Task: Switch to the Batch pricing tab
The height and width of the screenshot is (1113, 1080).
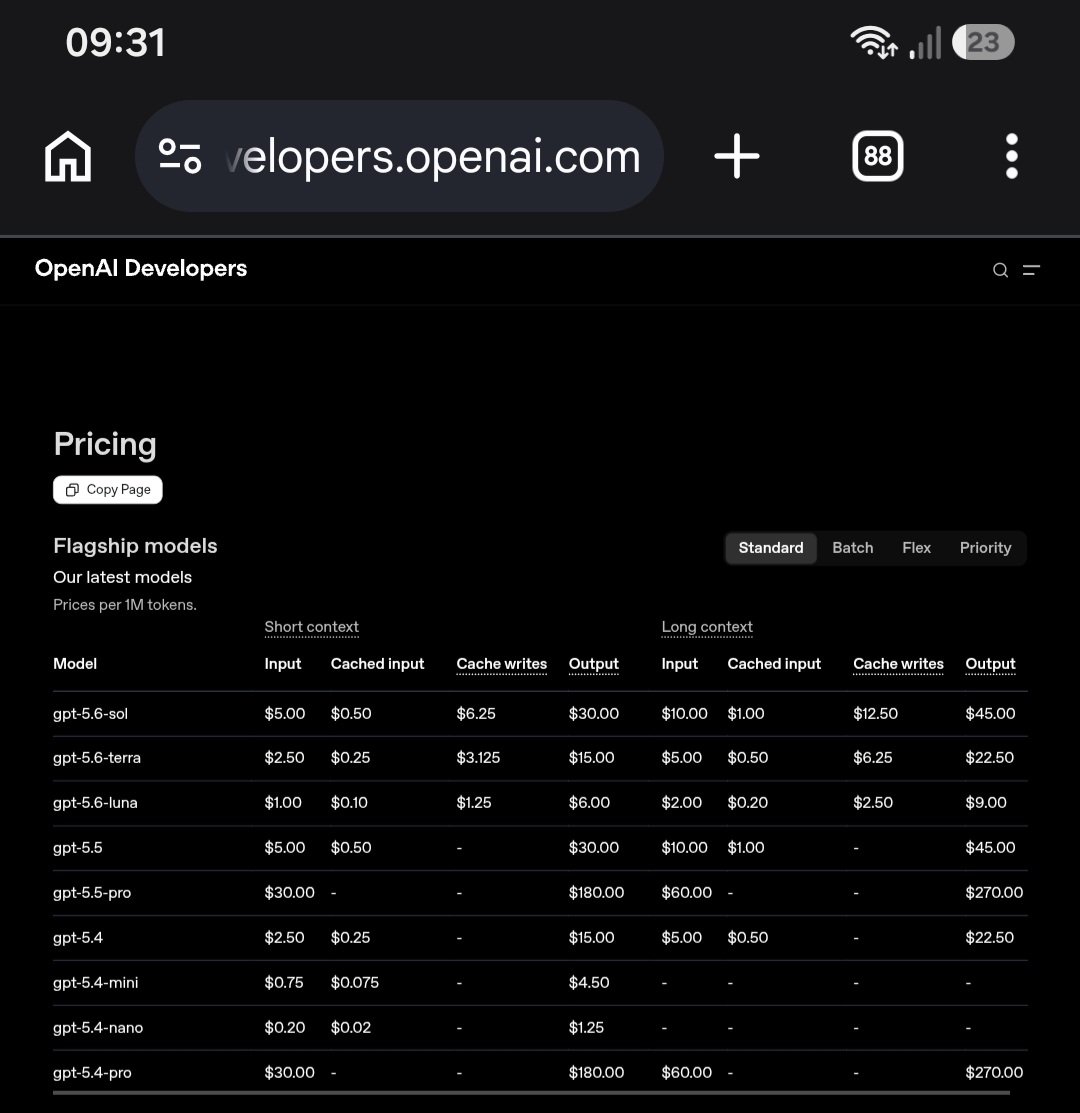Action: click(x=852, y=548)
